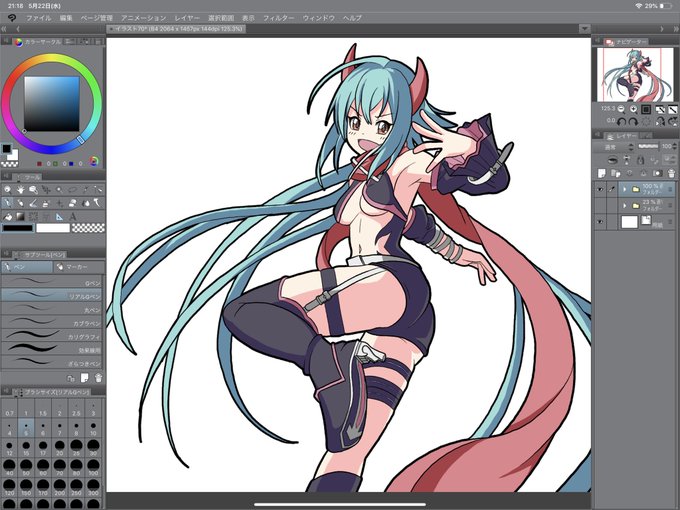This screenshot has height=510, width=680.
Task: Select the カリグラフィ sub tool
Action: (x=52, y=337)
